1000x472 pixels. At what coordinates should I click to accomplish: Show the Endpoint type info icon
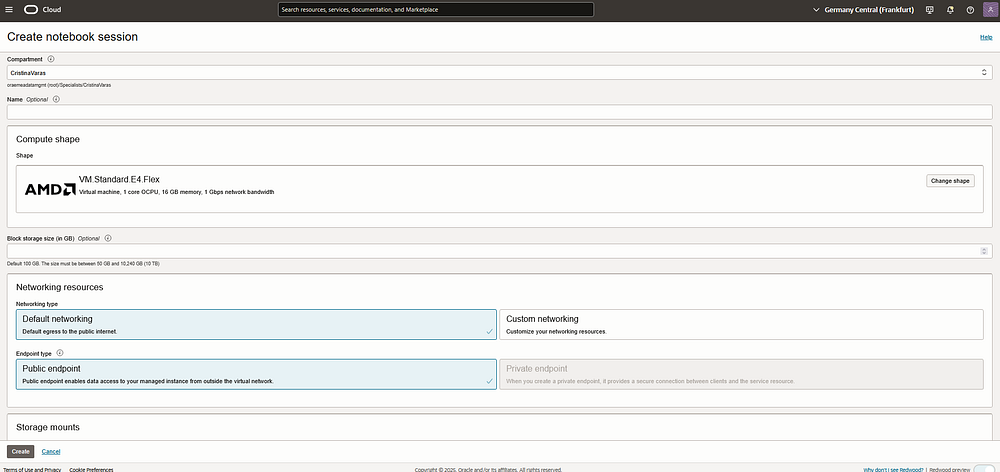coord(59,352)
